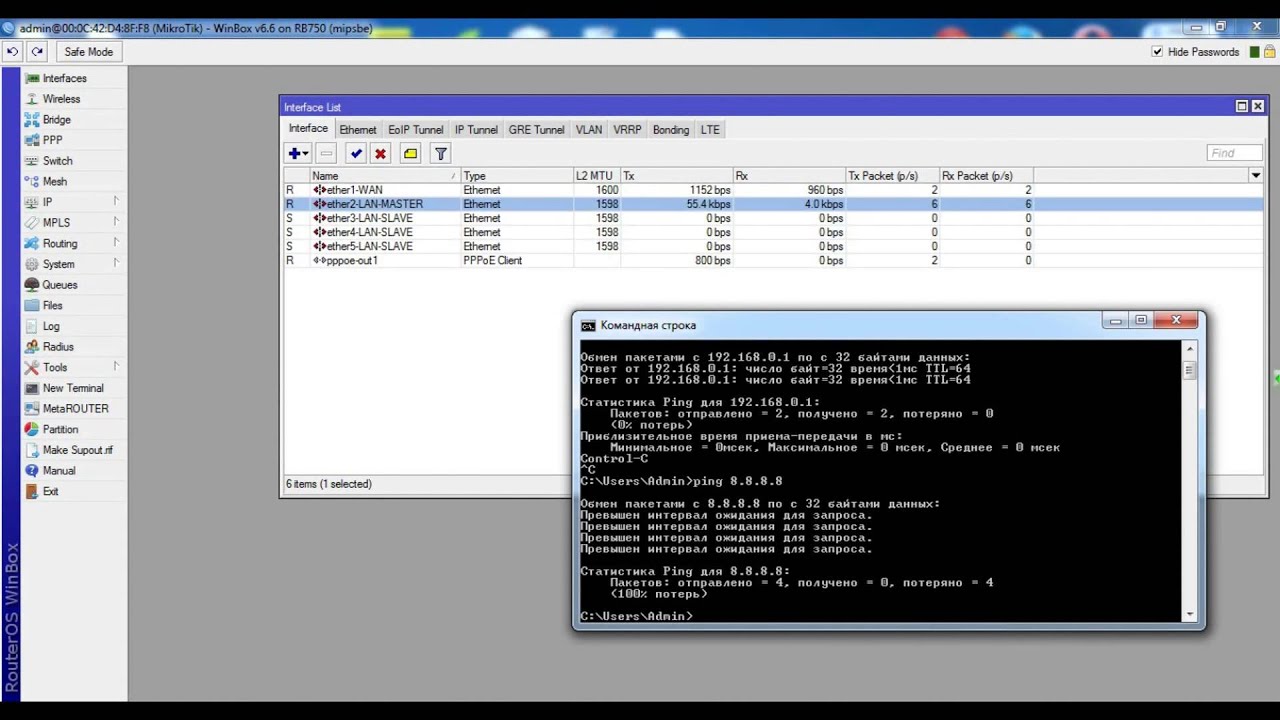This screenshot has width=1280, height=720.
Task: Switch to the Ethernet tab
Action: tap(358, 130)
